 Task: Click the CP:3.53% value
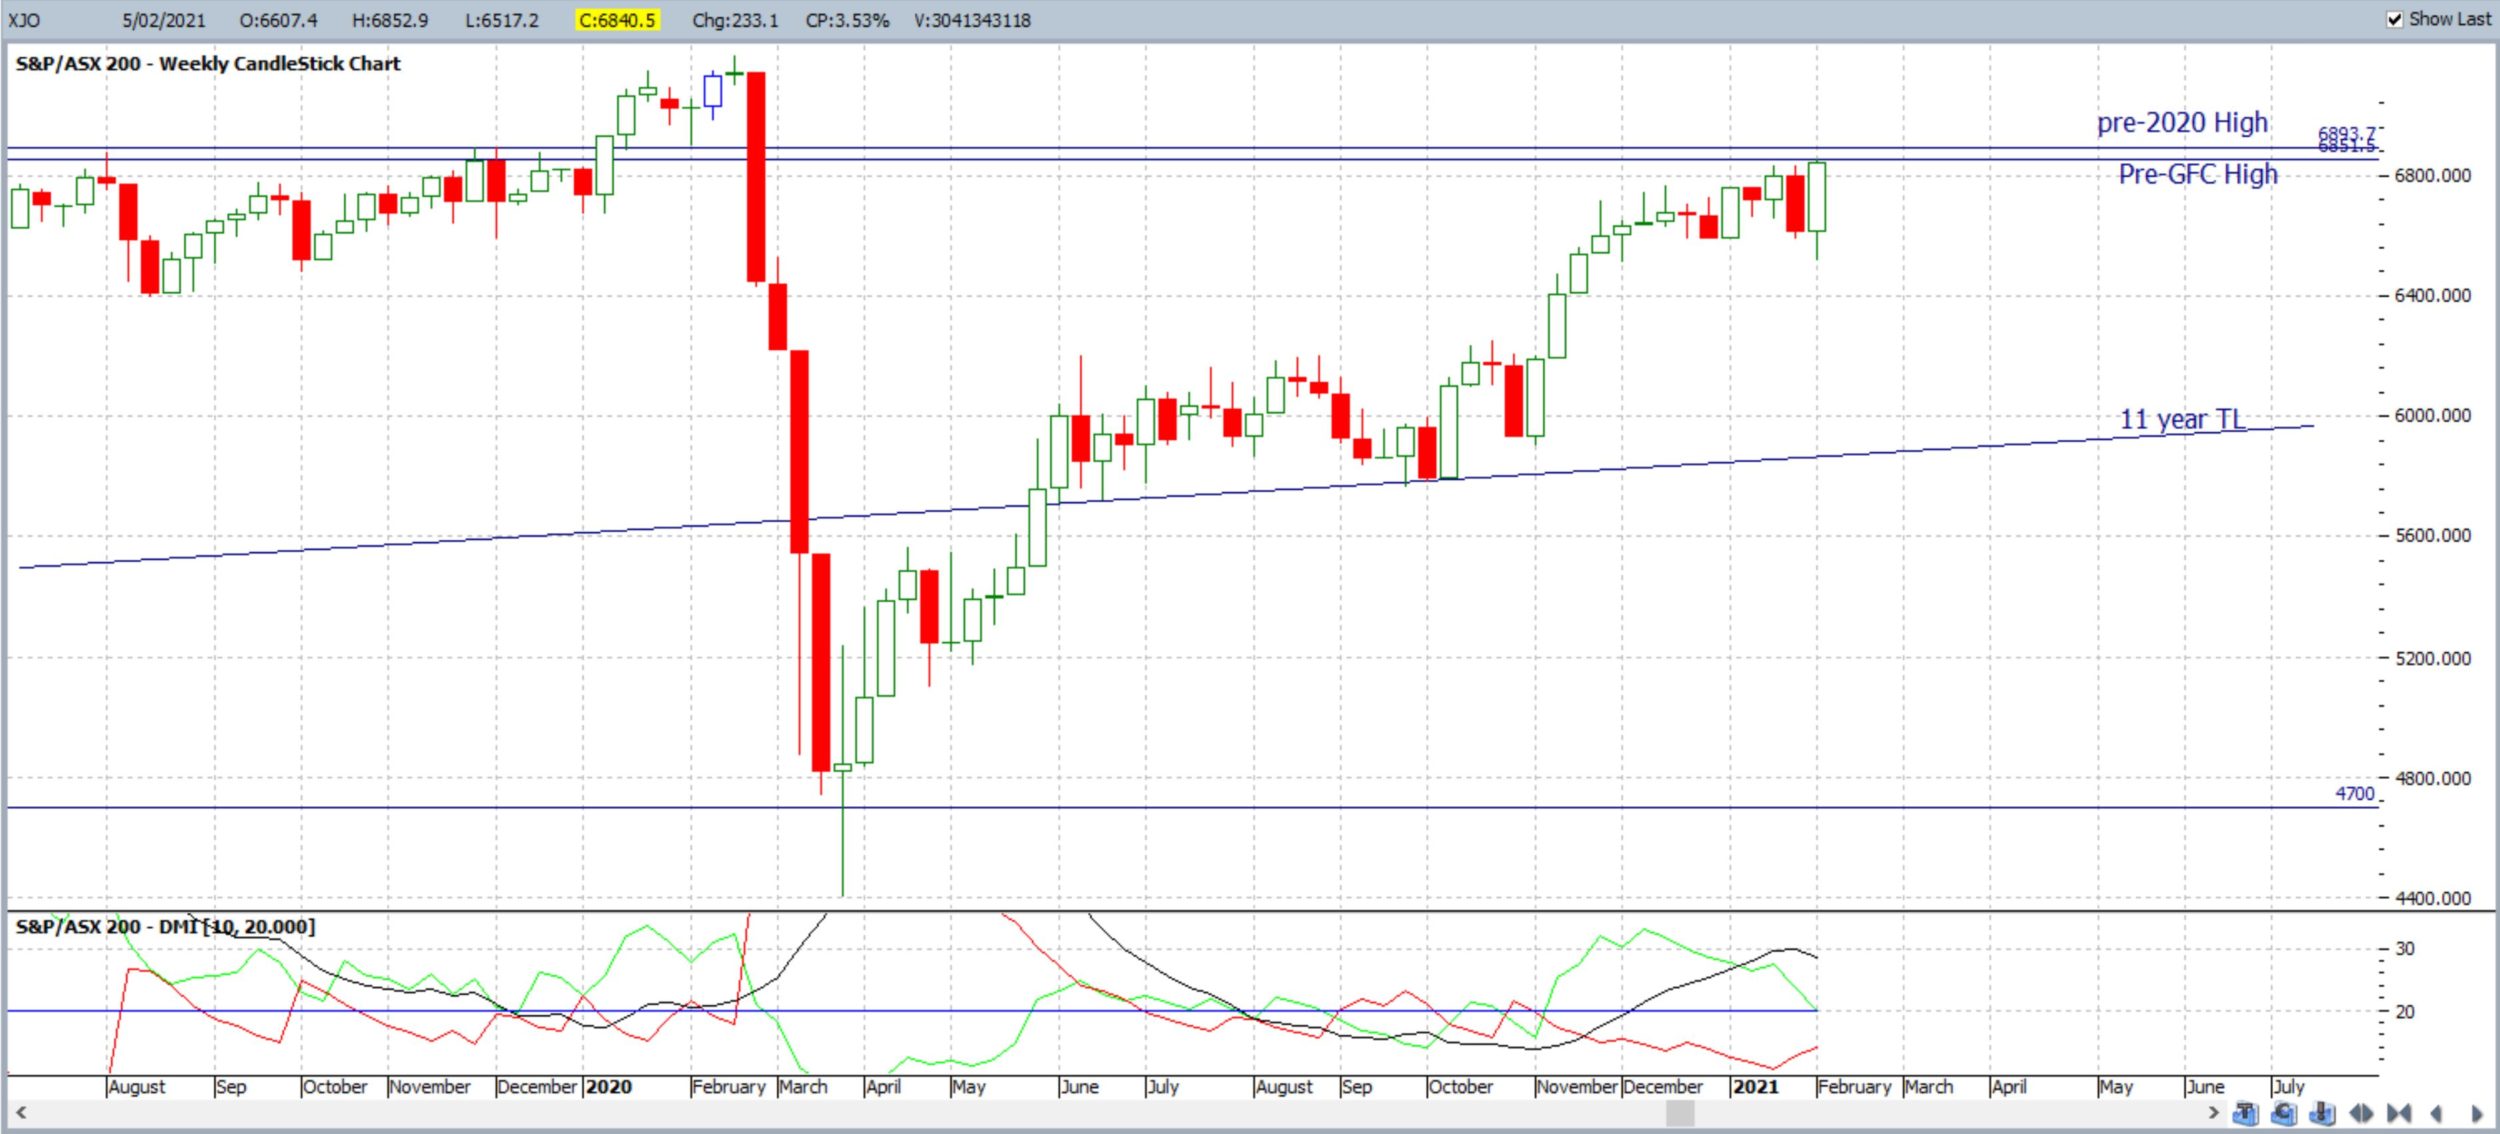click(847, 20)
